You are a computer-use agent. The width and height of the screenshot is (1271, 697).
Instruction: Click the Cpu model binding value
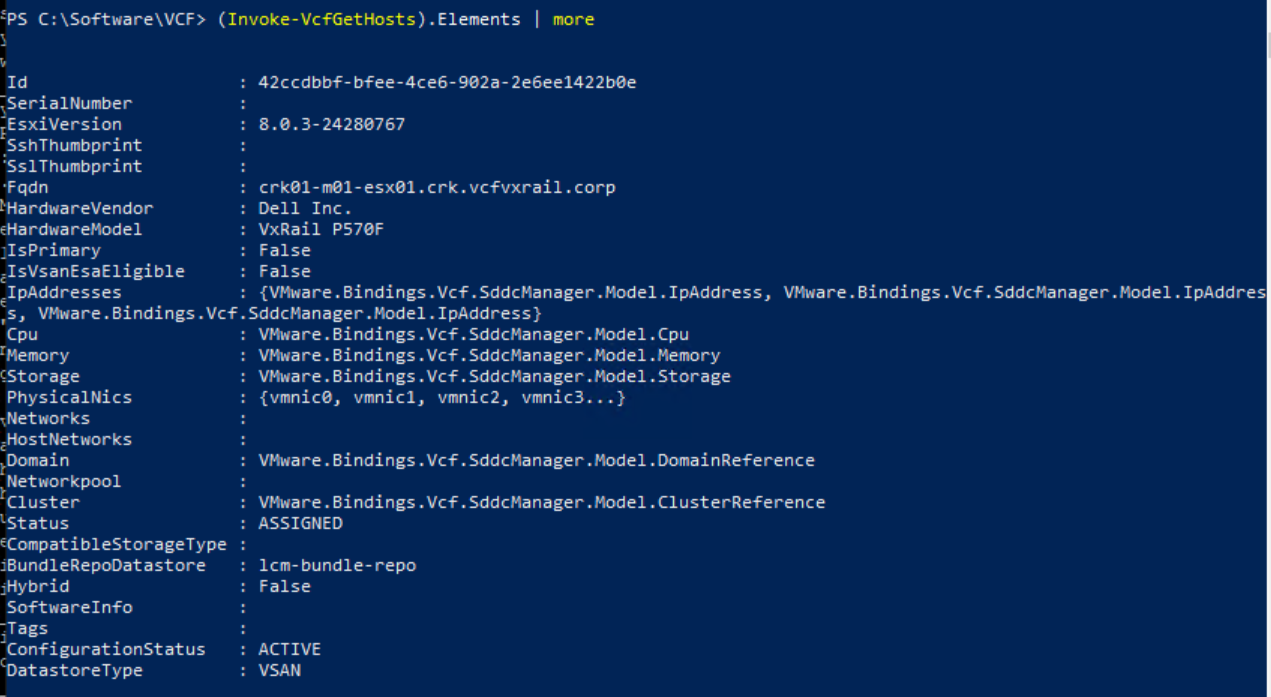tap(473, 334)
